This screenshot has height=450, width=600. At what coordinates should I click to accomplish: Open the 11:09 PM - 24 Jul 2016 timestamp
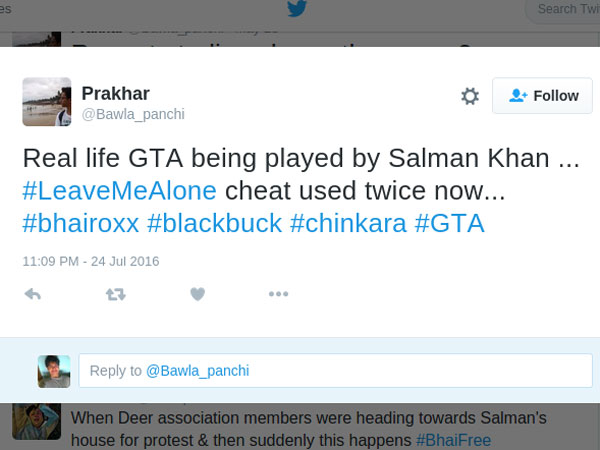[91, 261]
